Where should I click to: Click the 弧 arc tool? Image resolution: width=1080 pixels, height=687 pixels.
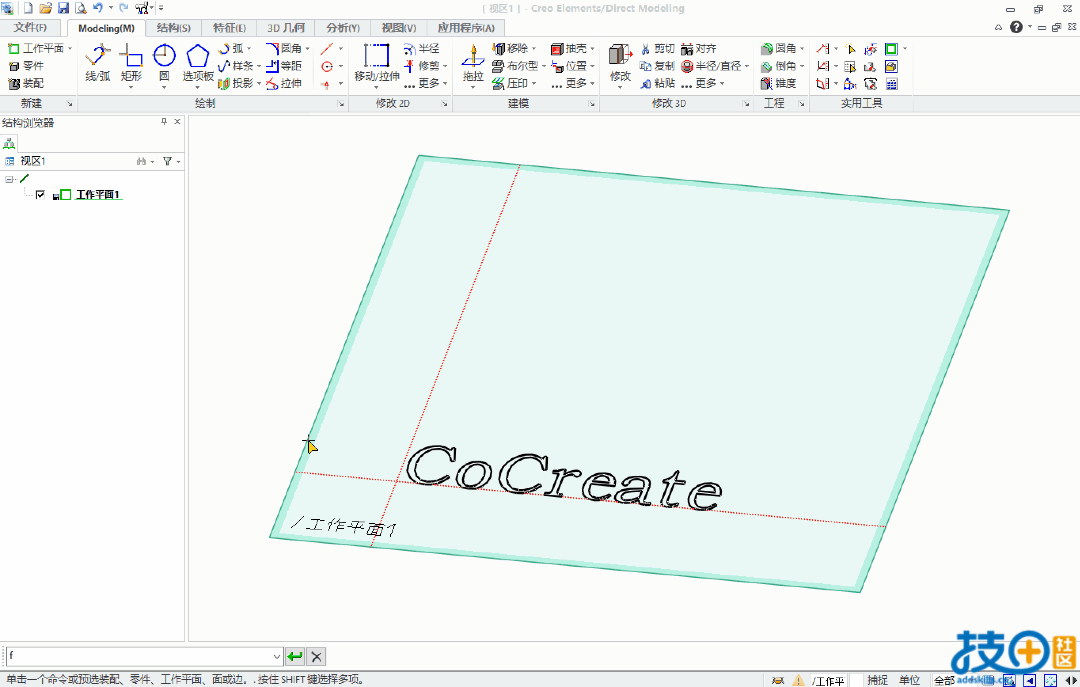tap(231, 48)
